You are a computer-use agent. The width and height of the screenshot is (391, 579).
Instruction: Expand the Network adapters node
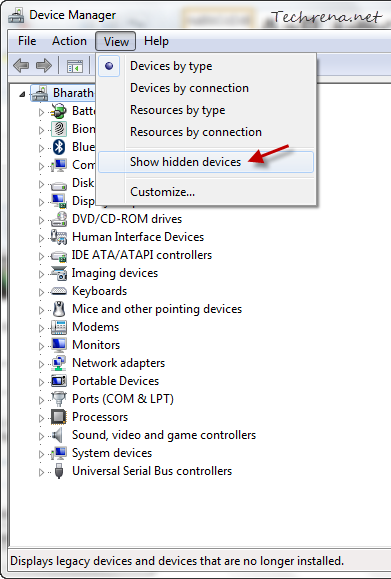pyautogui.click(x=41, y=364)
